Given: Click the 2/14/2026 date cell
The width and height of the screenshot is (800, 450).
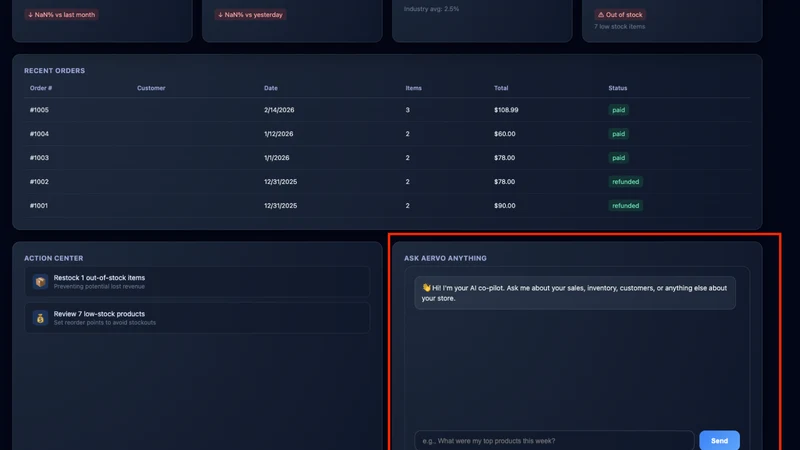Looking at the screenshot, I should pyautogui.click(x=279, y=110).
